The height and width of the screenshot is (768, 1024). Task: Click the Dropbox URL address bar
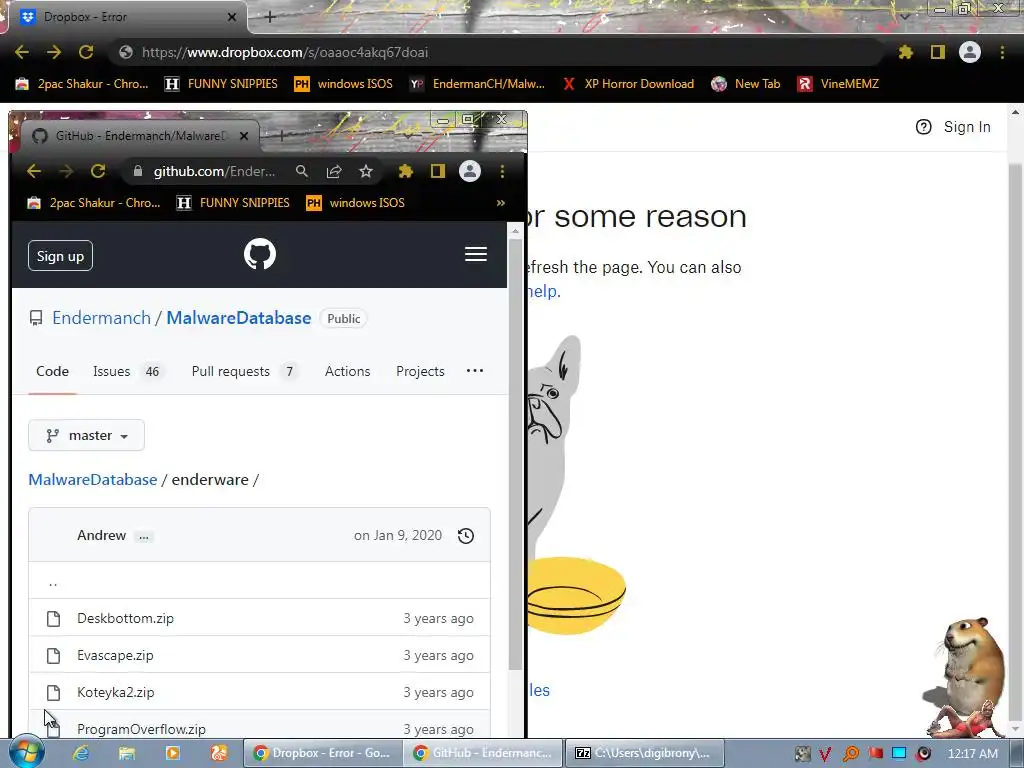coord(496,52)
